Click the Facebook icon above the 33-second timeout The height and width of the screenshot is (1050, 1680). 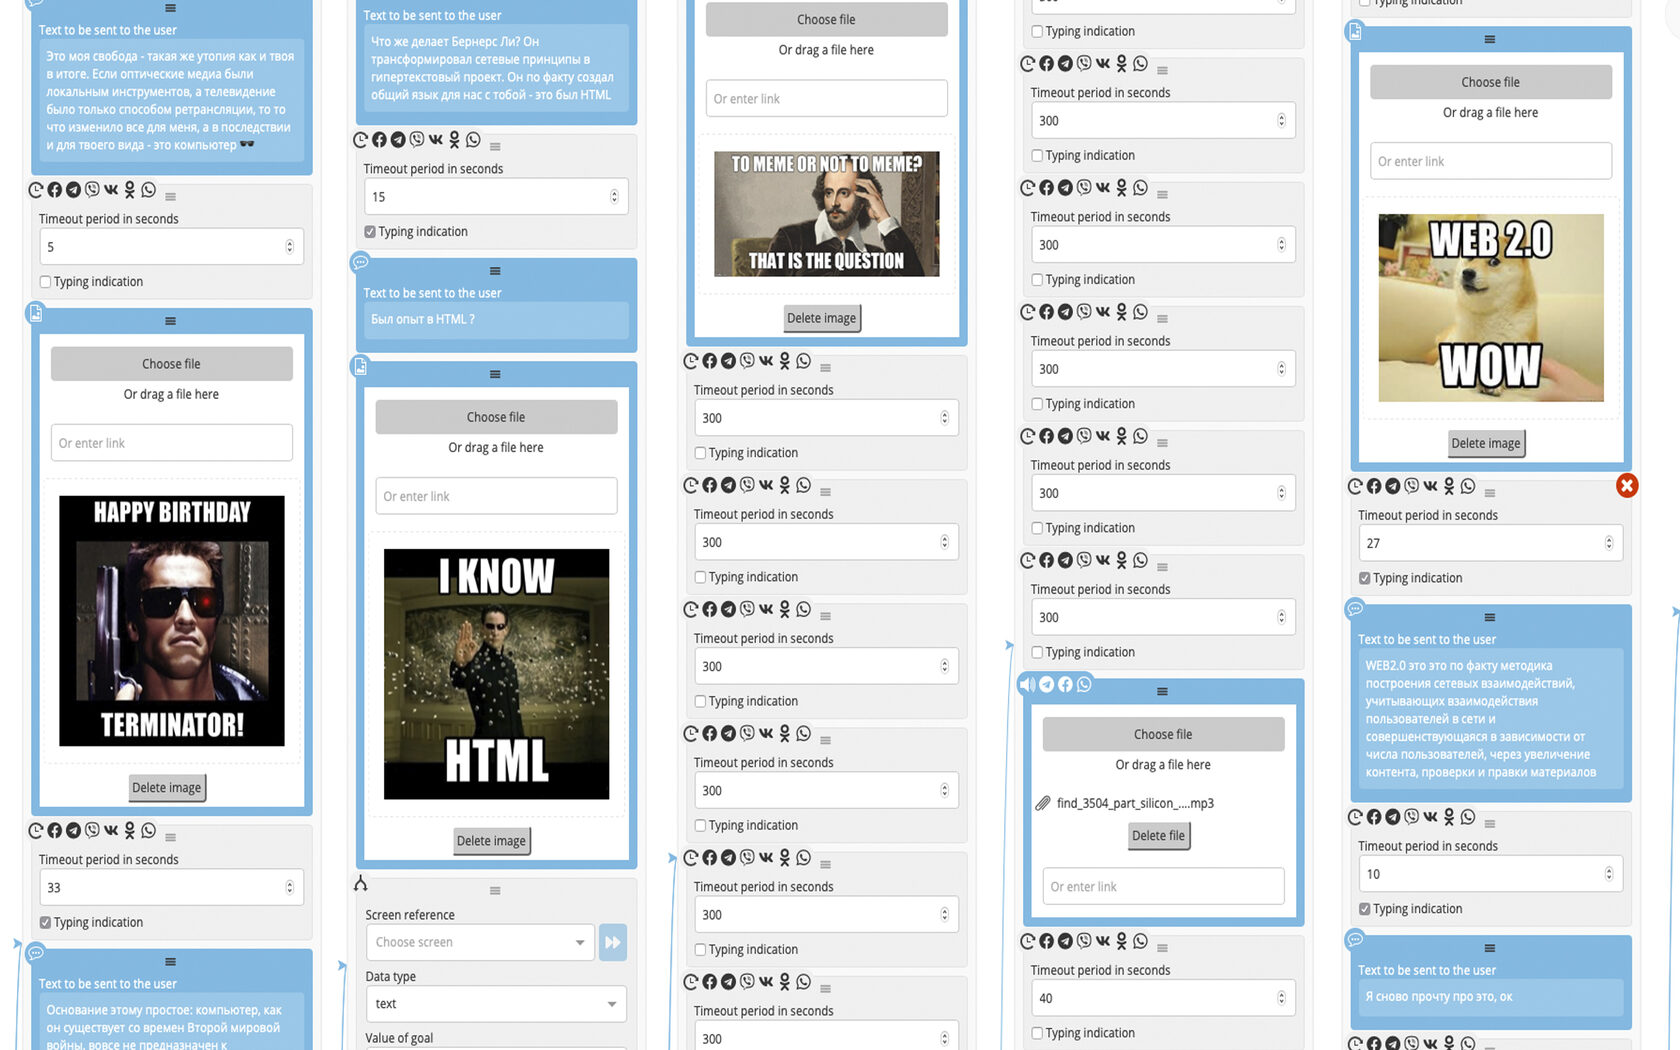coord(55,830)
